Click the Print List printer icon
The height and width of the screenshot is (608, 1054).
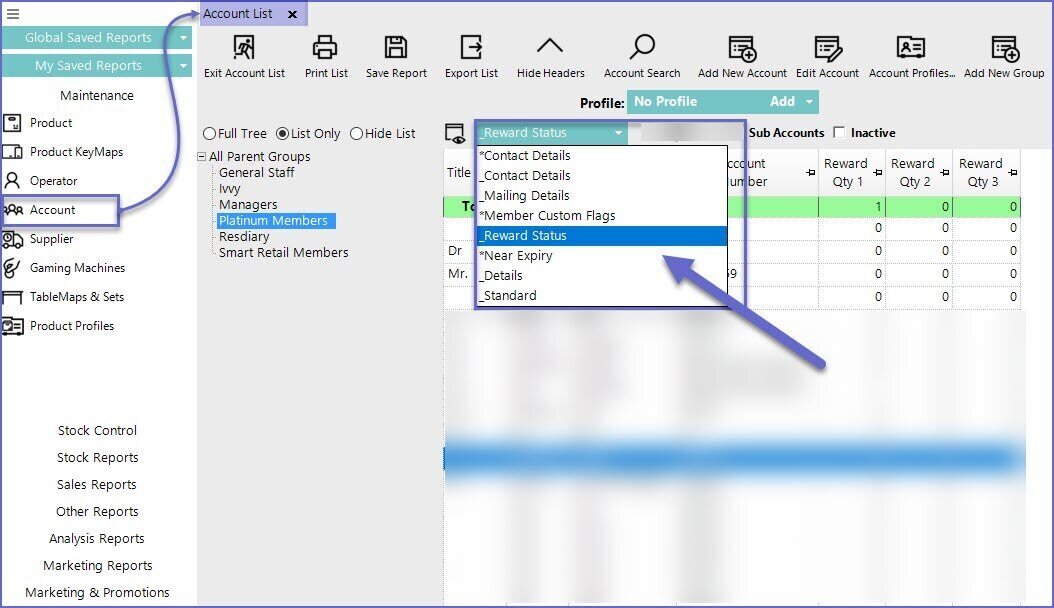click(x=326, y=48)
